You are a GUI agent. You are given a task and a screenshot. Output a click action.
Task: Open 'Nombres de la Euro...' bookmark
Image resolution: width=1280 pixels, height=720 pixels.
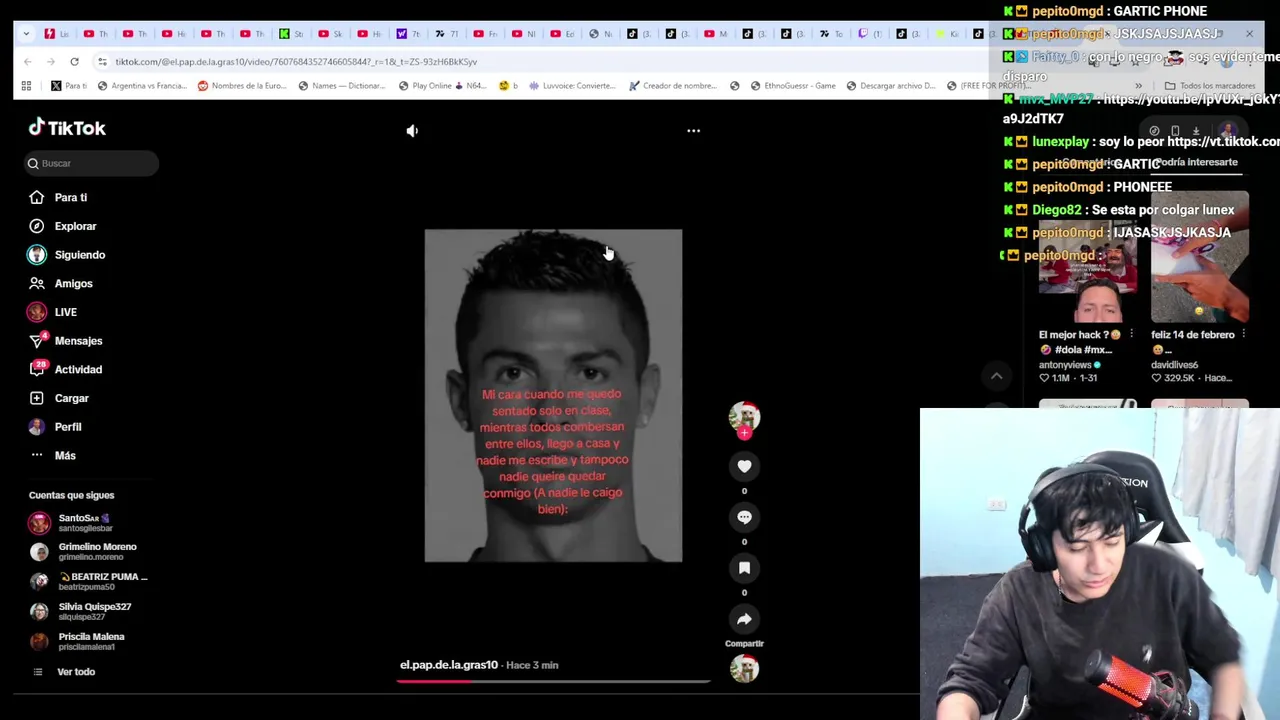point(242,86)
